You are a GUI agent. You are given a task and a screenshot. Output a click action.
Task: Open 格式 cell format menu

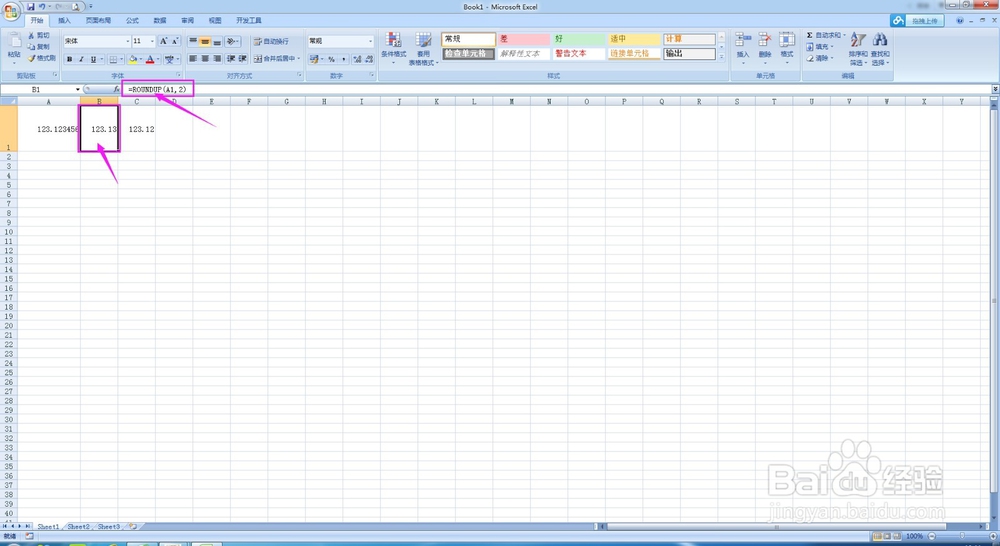(x=787, y=48)
